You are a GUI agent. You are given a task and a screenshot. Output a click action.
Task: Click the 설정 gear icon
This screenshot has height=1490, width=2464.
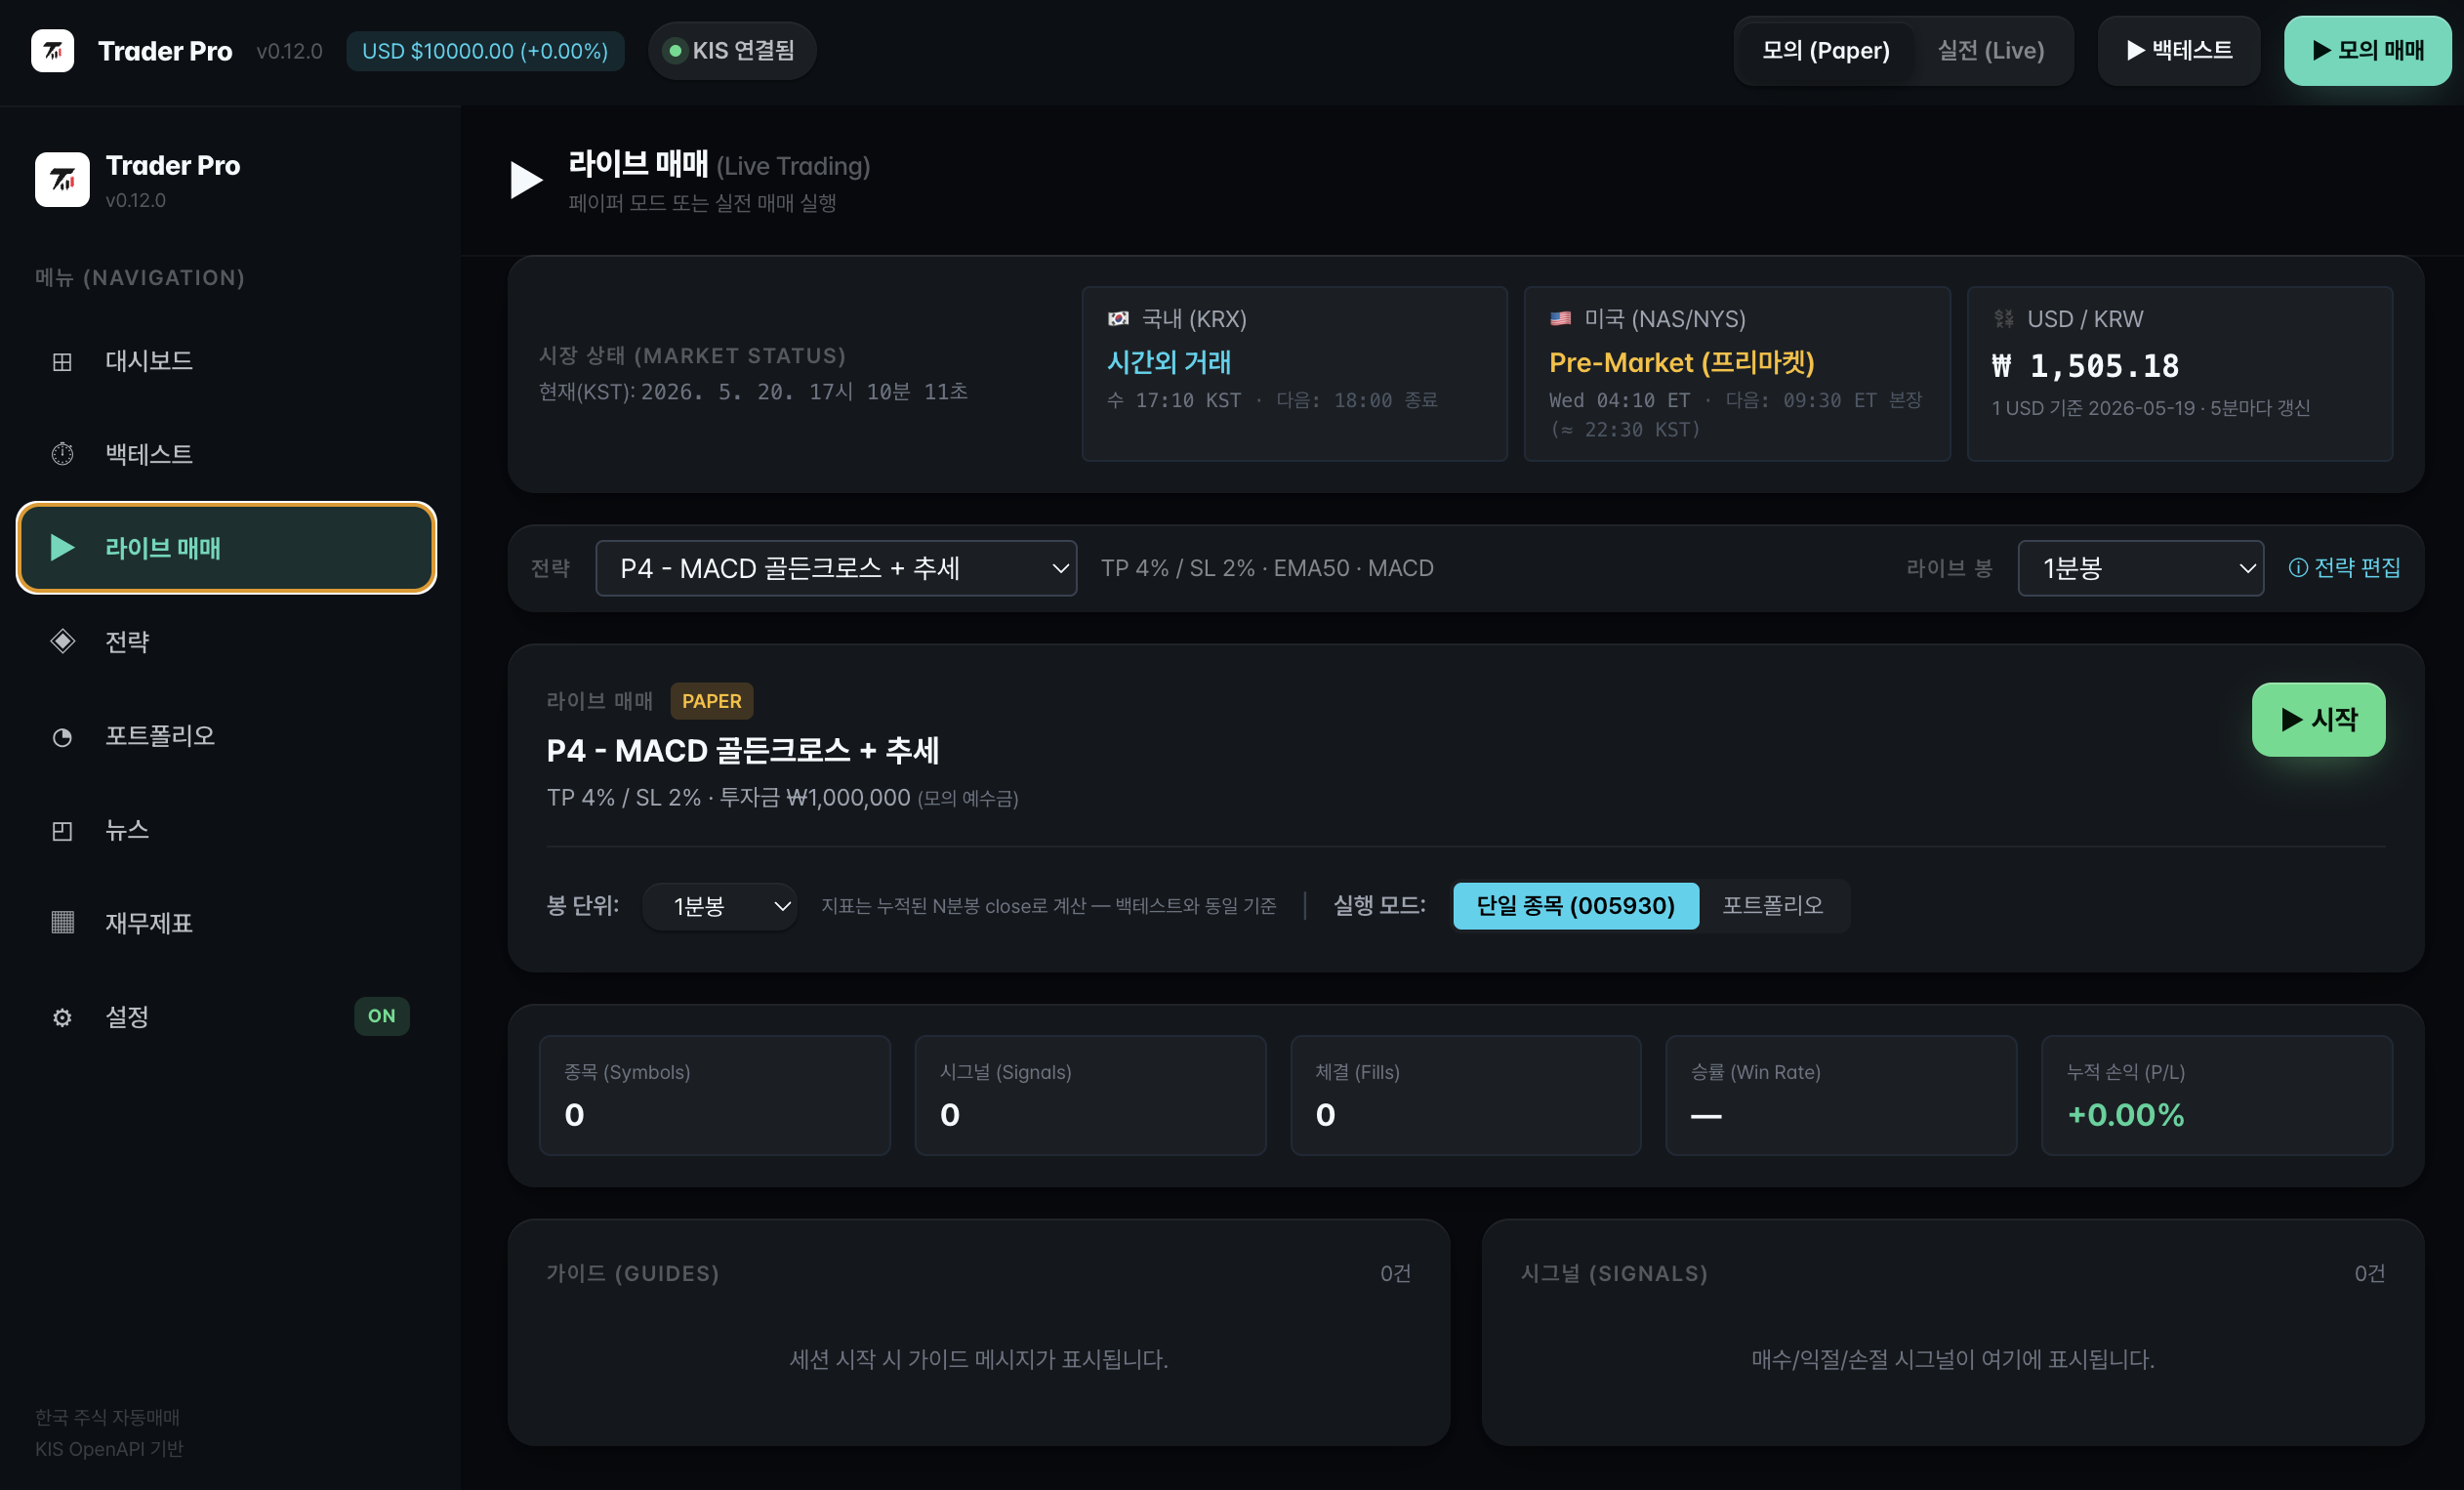(62, 1017)
